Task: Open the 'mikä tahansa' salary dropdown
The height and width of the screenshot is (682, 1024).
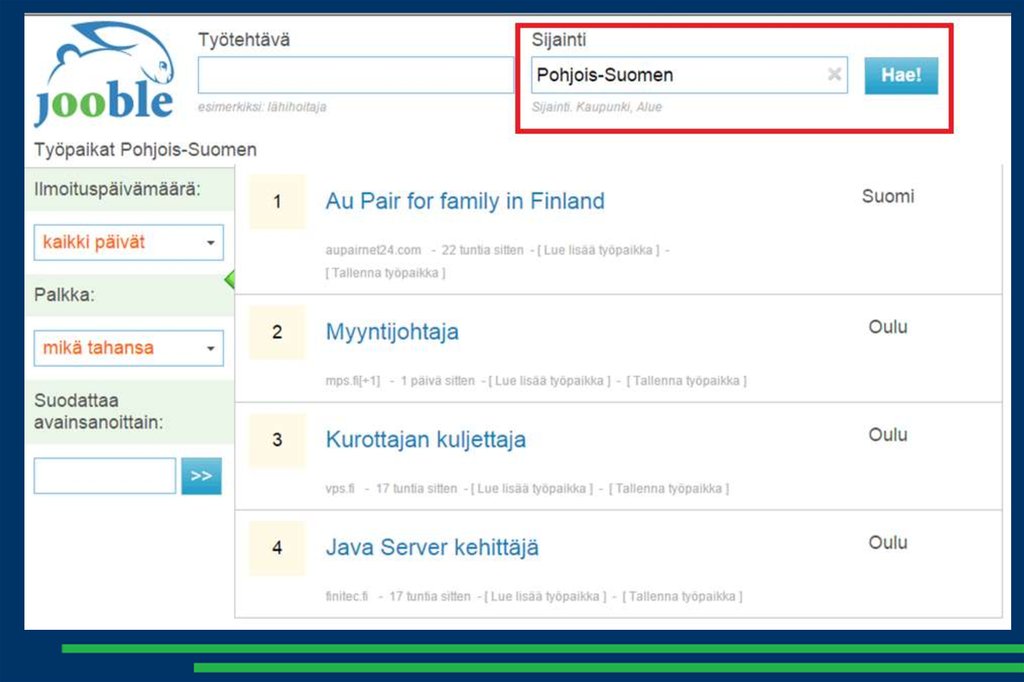Action: [x=128, y=348]
